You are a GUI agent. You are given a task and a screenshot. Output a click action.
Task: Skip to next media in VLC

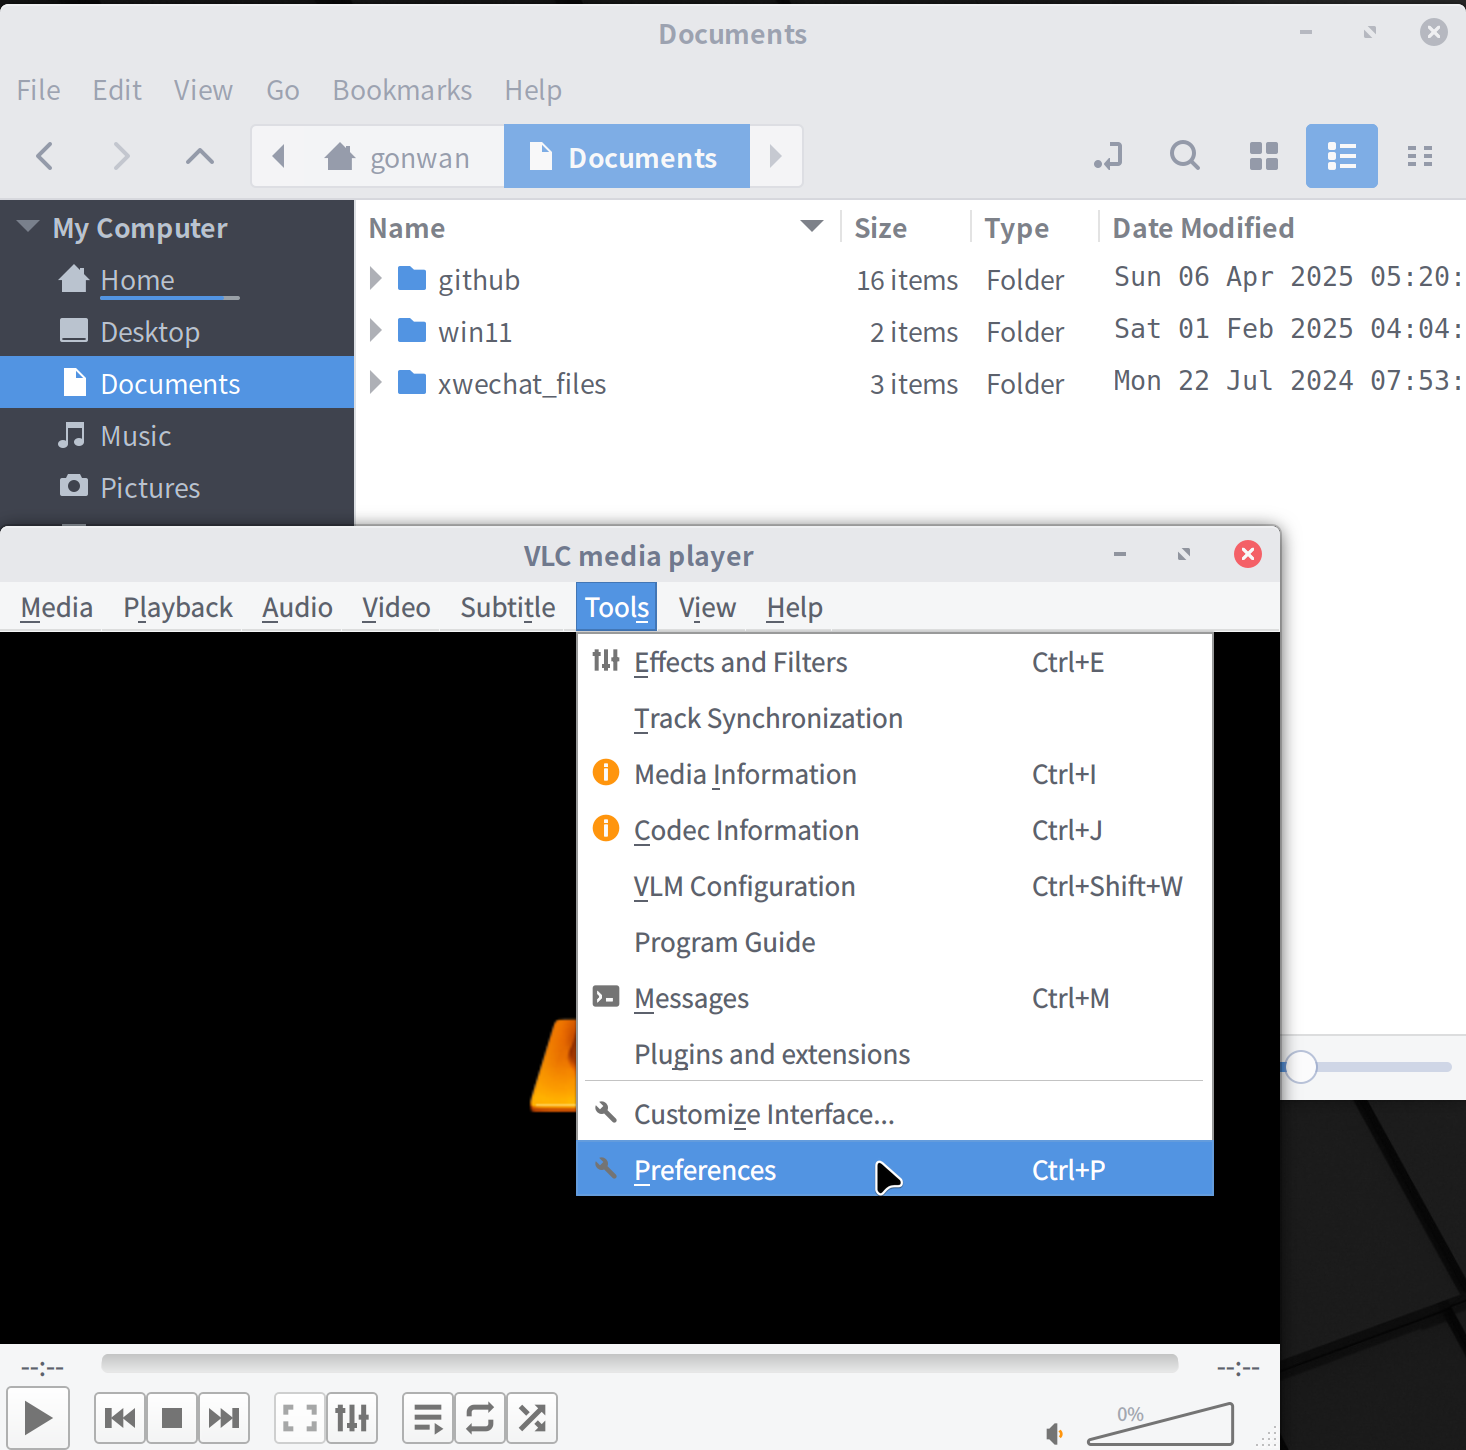(x=223, y=1418)
